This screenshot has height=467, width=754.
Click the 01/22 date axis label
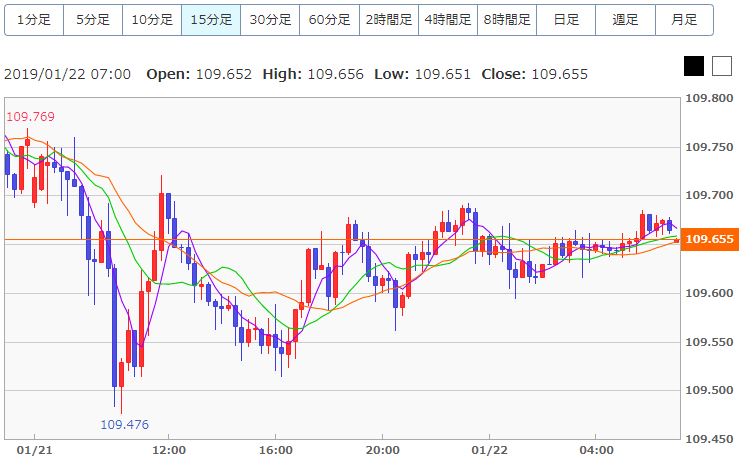tap(489, 451)
